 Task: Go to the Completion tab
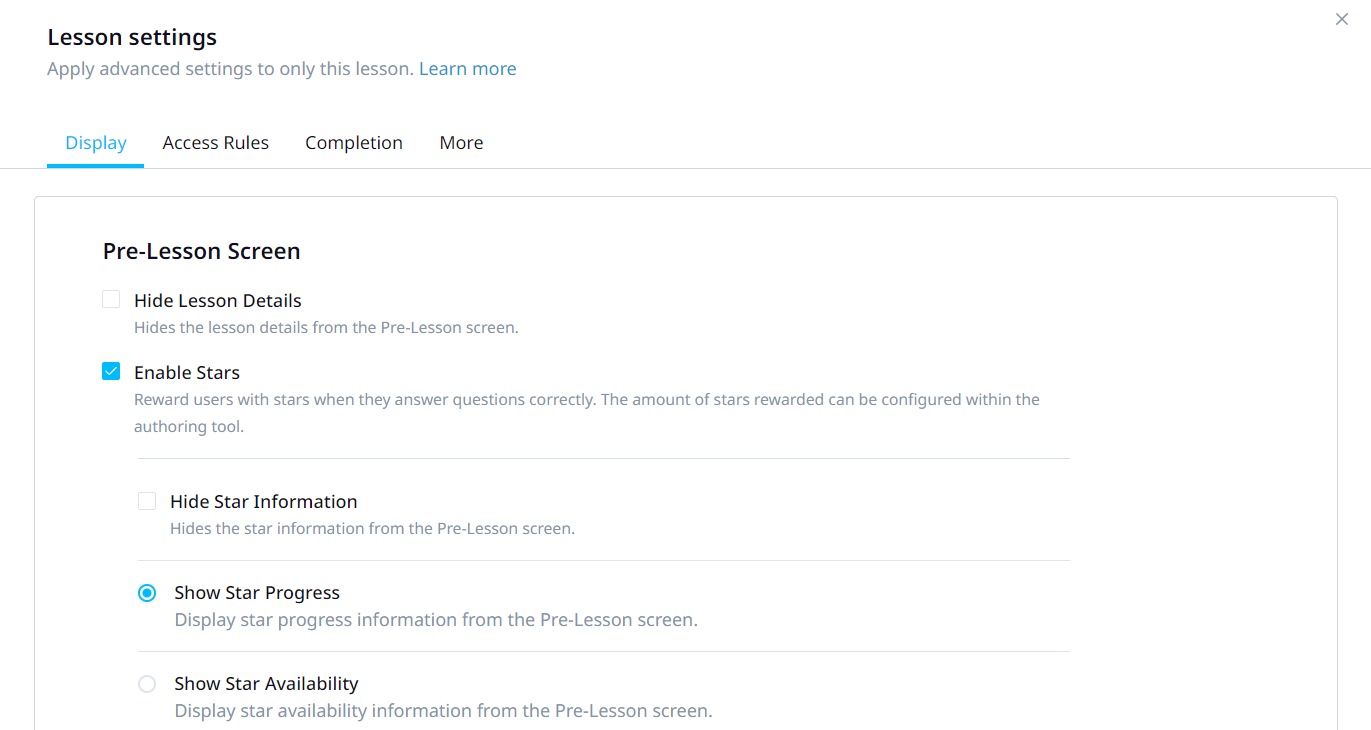coord(354,143)
